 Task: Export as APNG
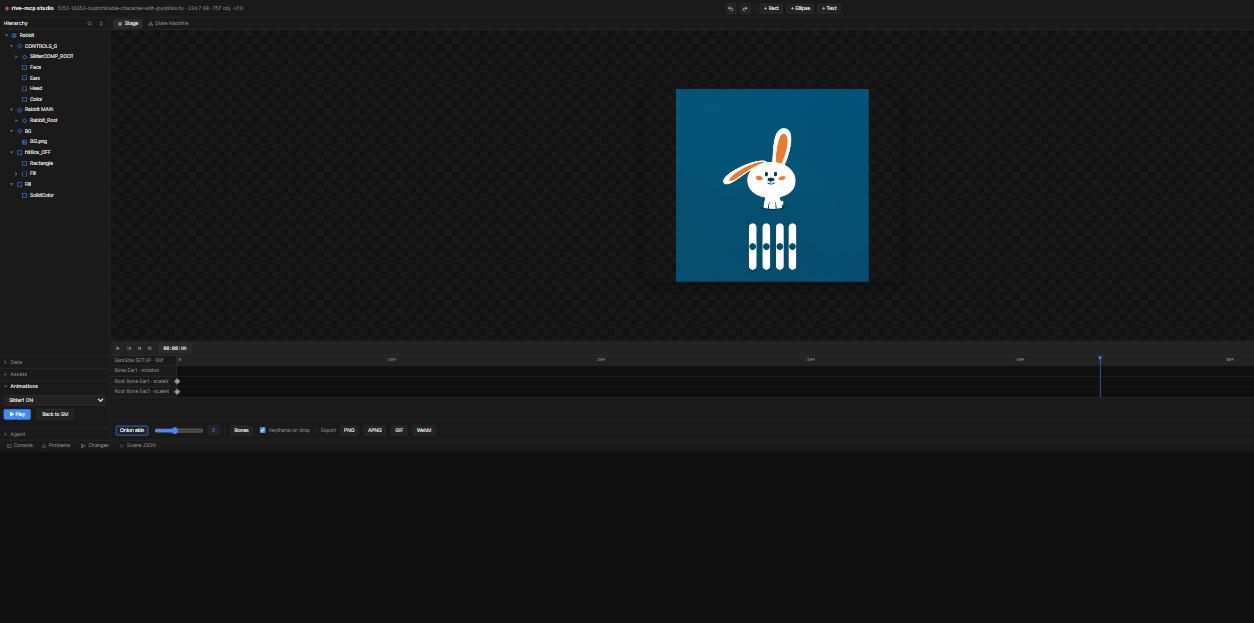375,430
